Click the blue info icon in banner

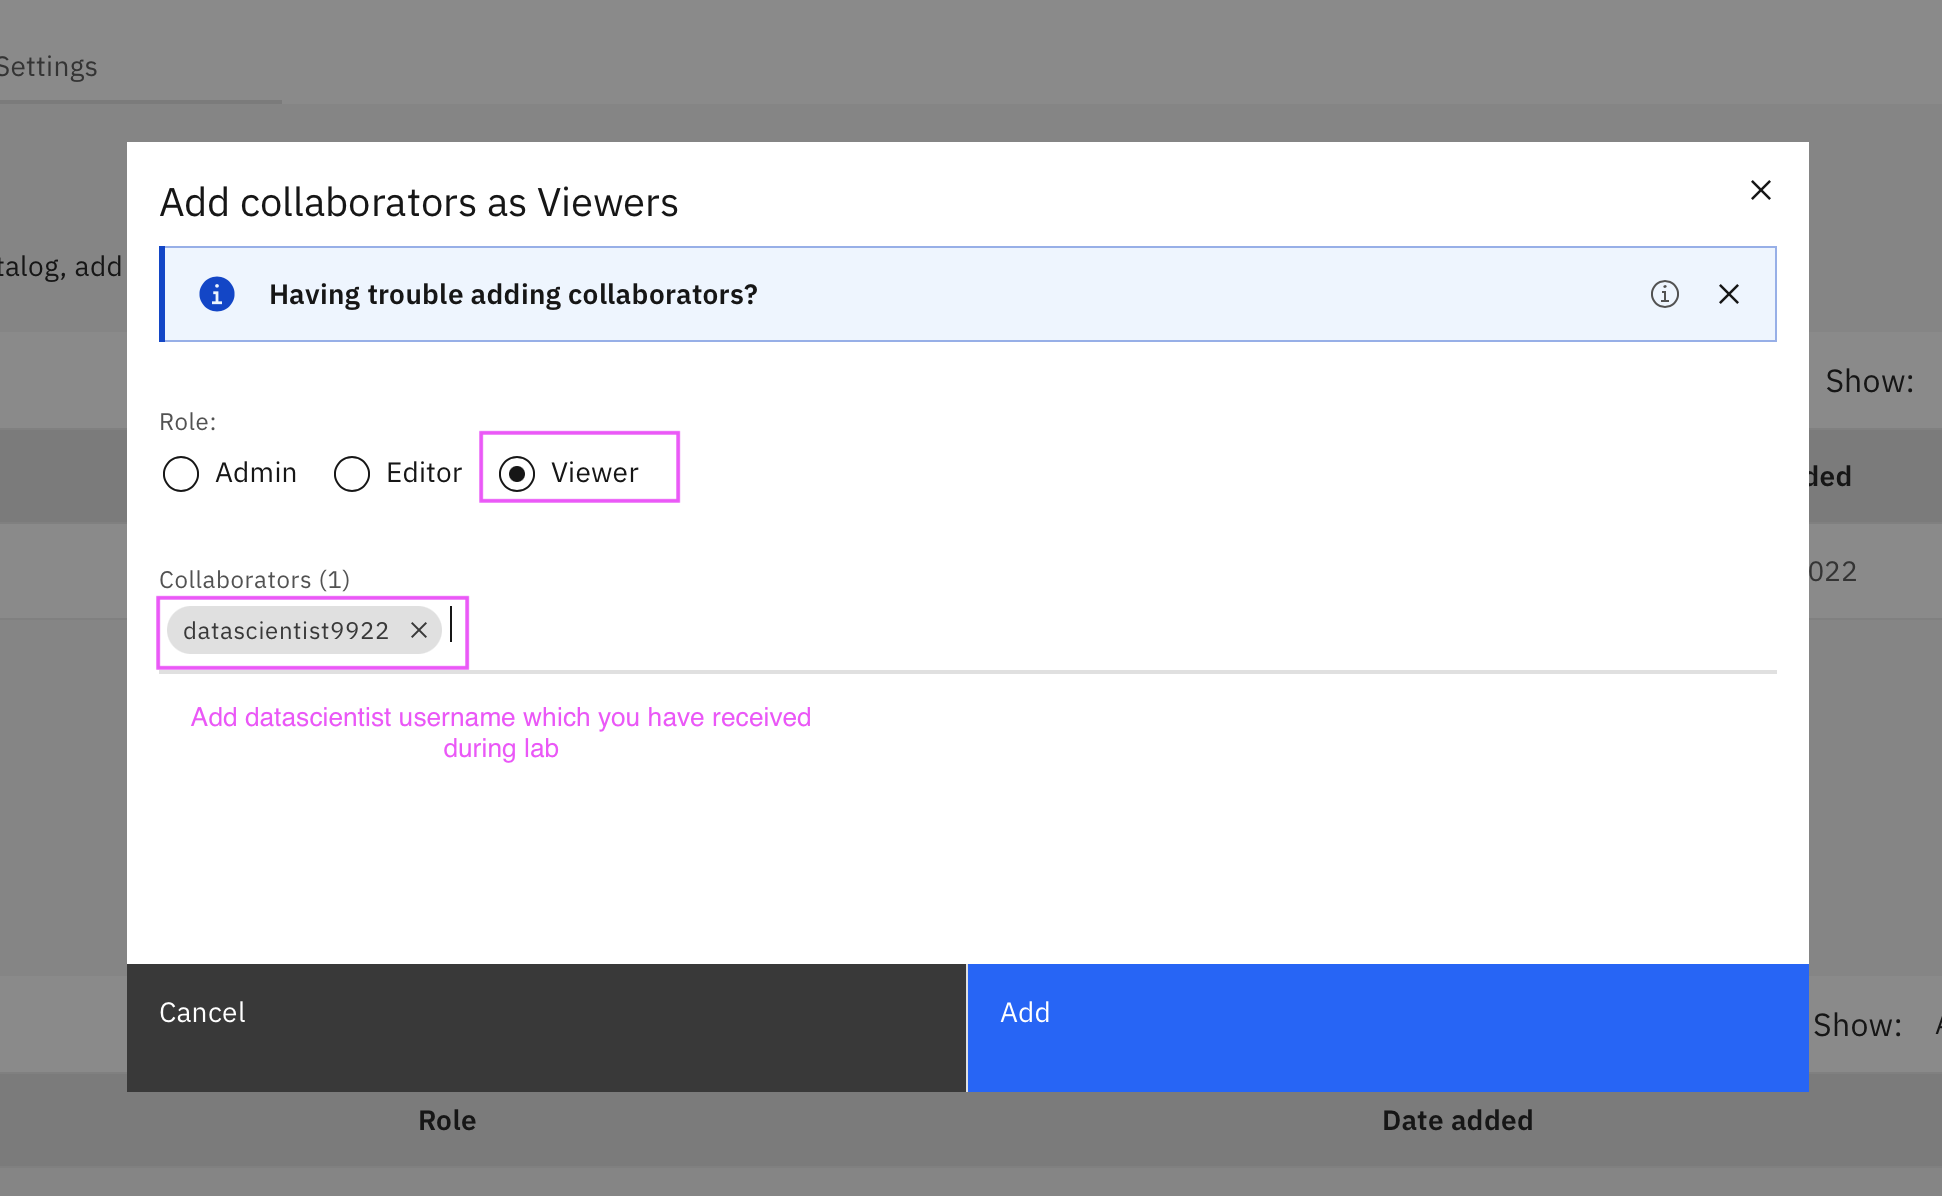pyautogui.click(x=217, y=294)
